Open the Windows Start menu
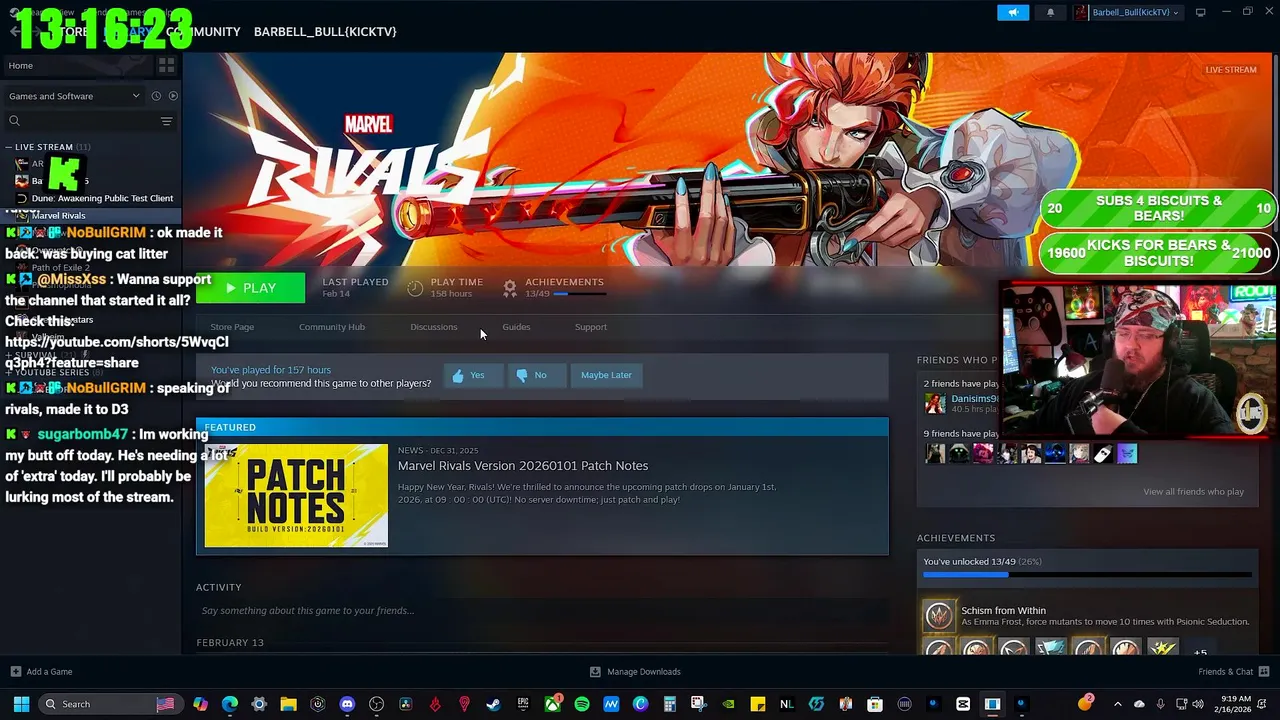 point(21,704)
